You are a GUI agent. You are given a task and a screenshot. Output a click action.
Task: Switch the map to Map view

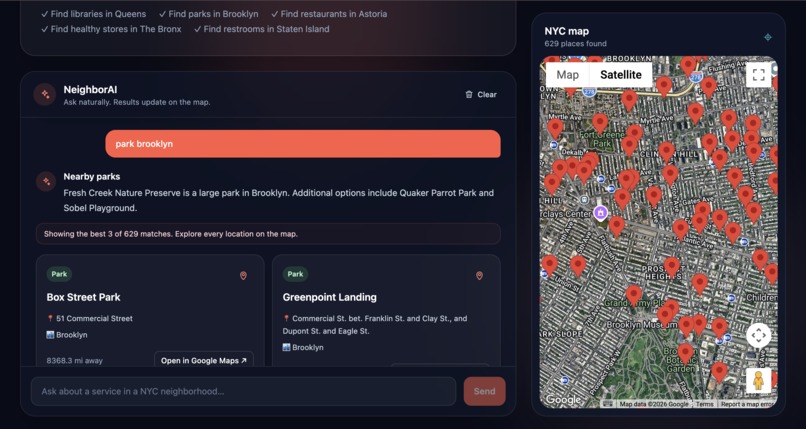pos(567,75)
